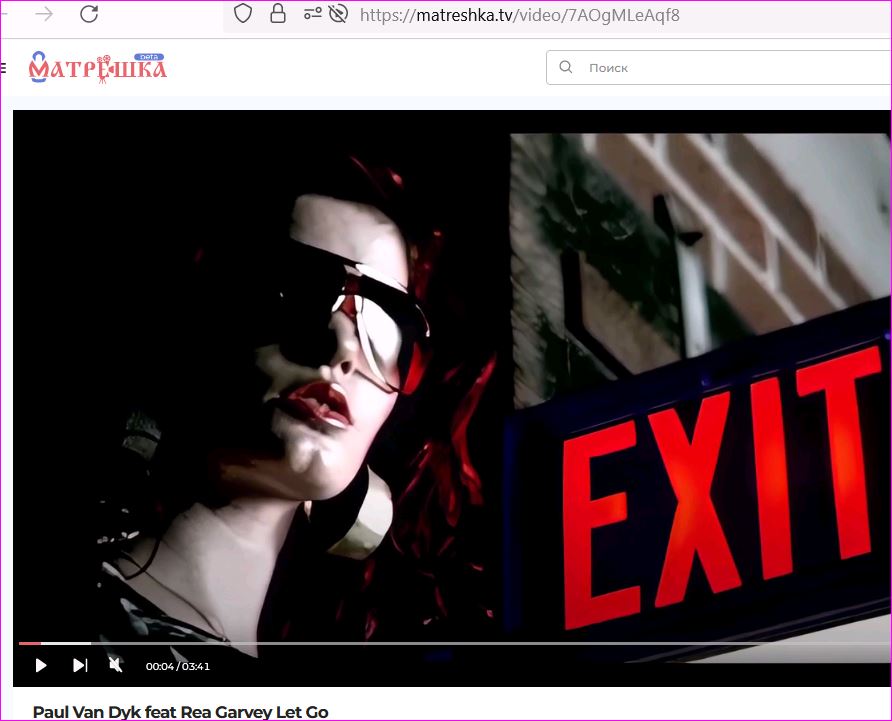Click the crossed-out eye tracking icon in the address bar

pos(338,14)
